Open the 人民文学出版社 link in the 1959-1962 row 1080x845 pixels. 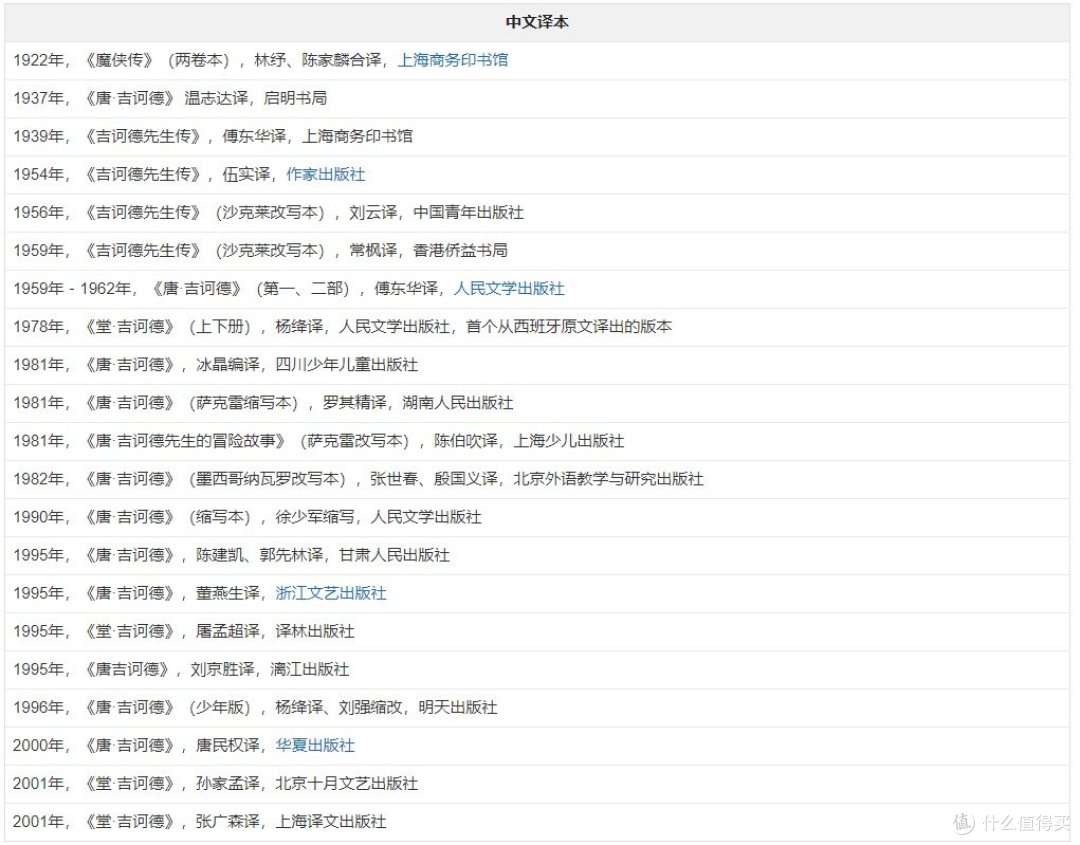(509, 289)
